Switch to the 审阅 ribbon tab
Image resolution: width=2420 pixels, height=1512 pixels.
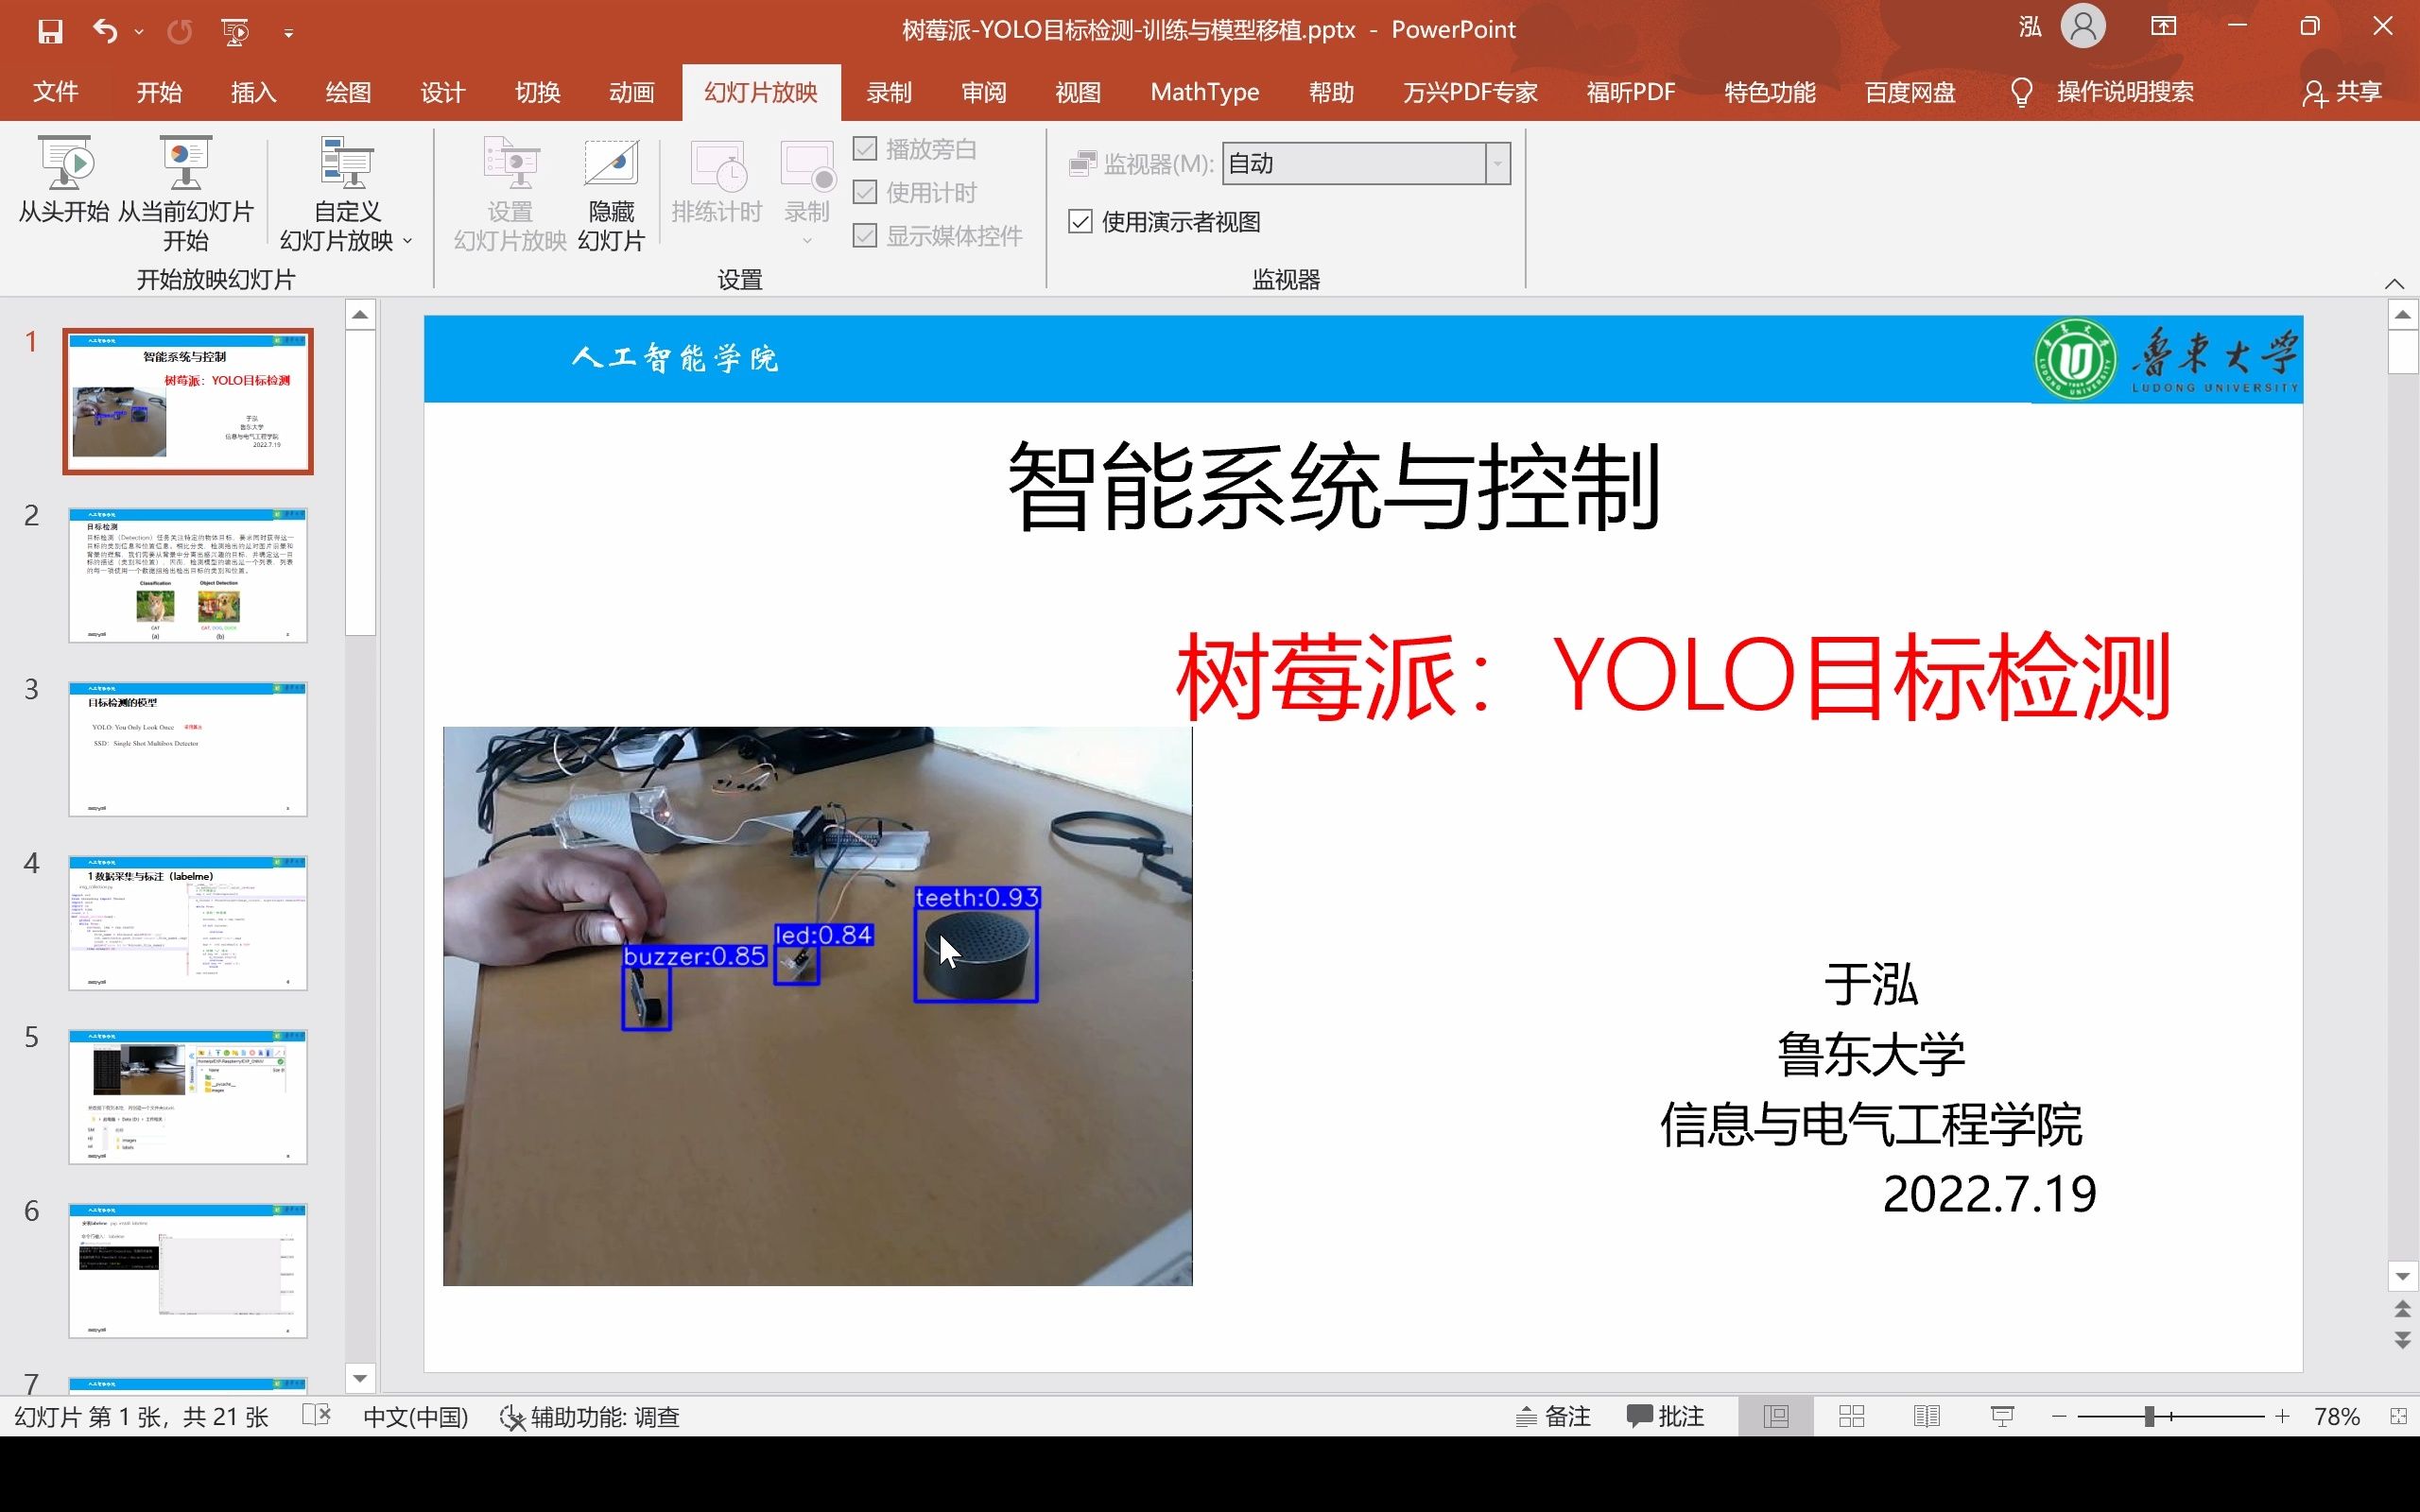coord(982,92)
